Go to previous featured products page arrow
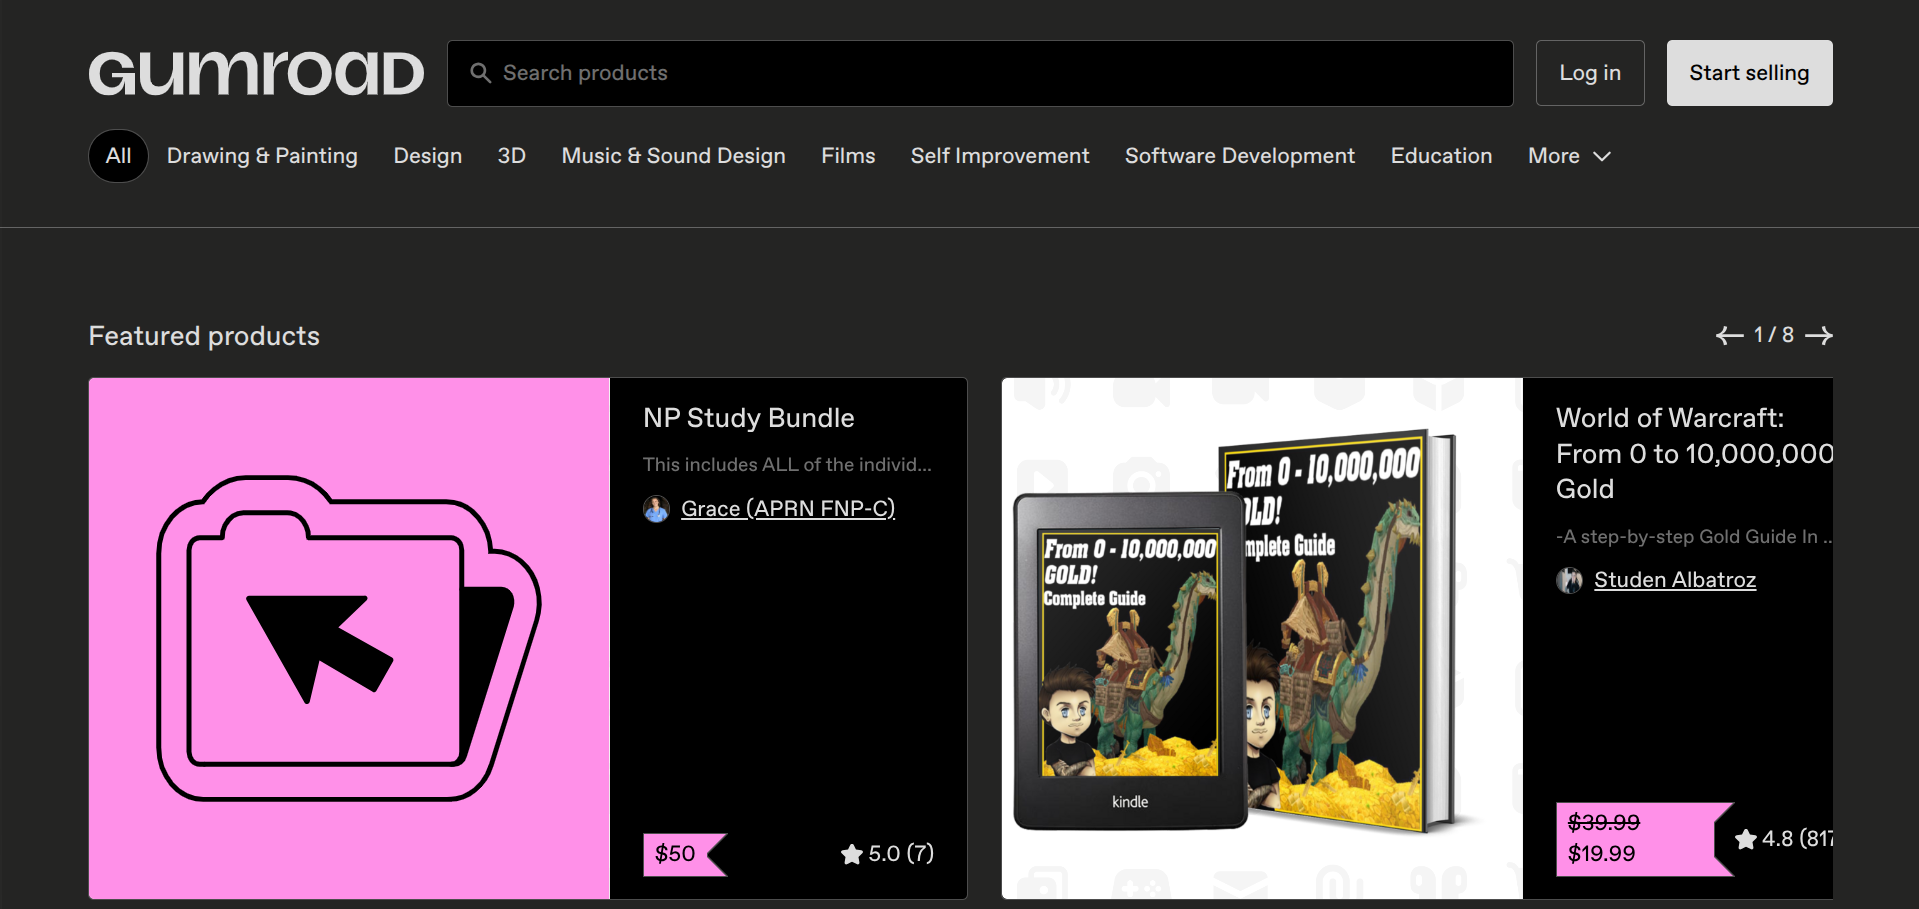Screen dimensions: 1919x909 [1729, 336]
